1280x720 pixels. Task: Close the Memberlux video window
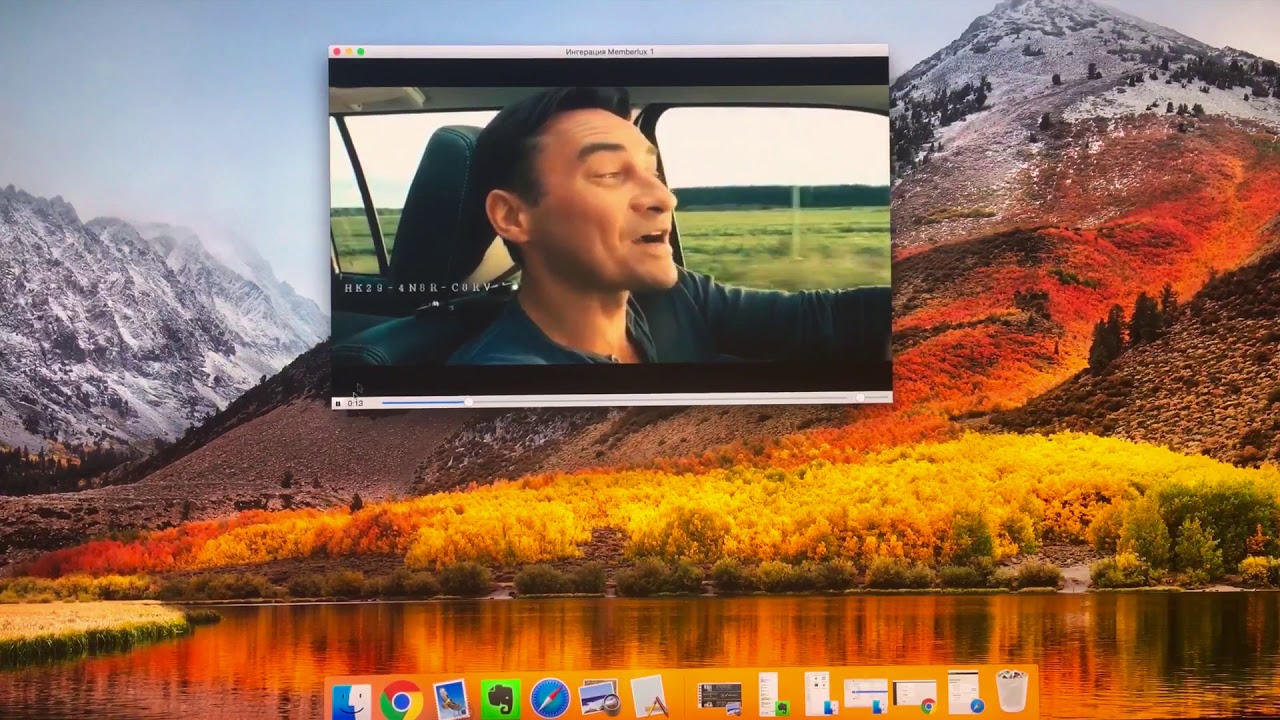click(337, 51)
